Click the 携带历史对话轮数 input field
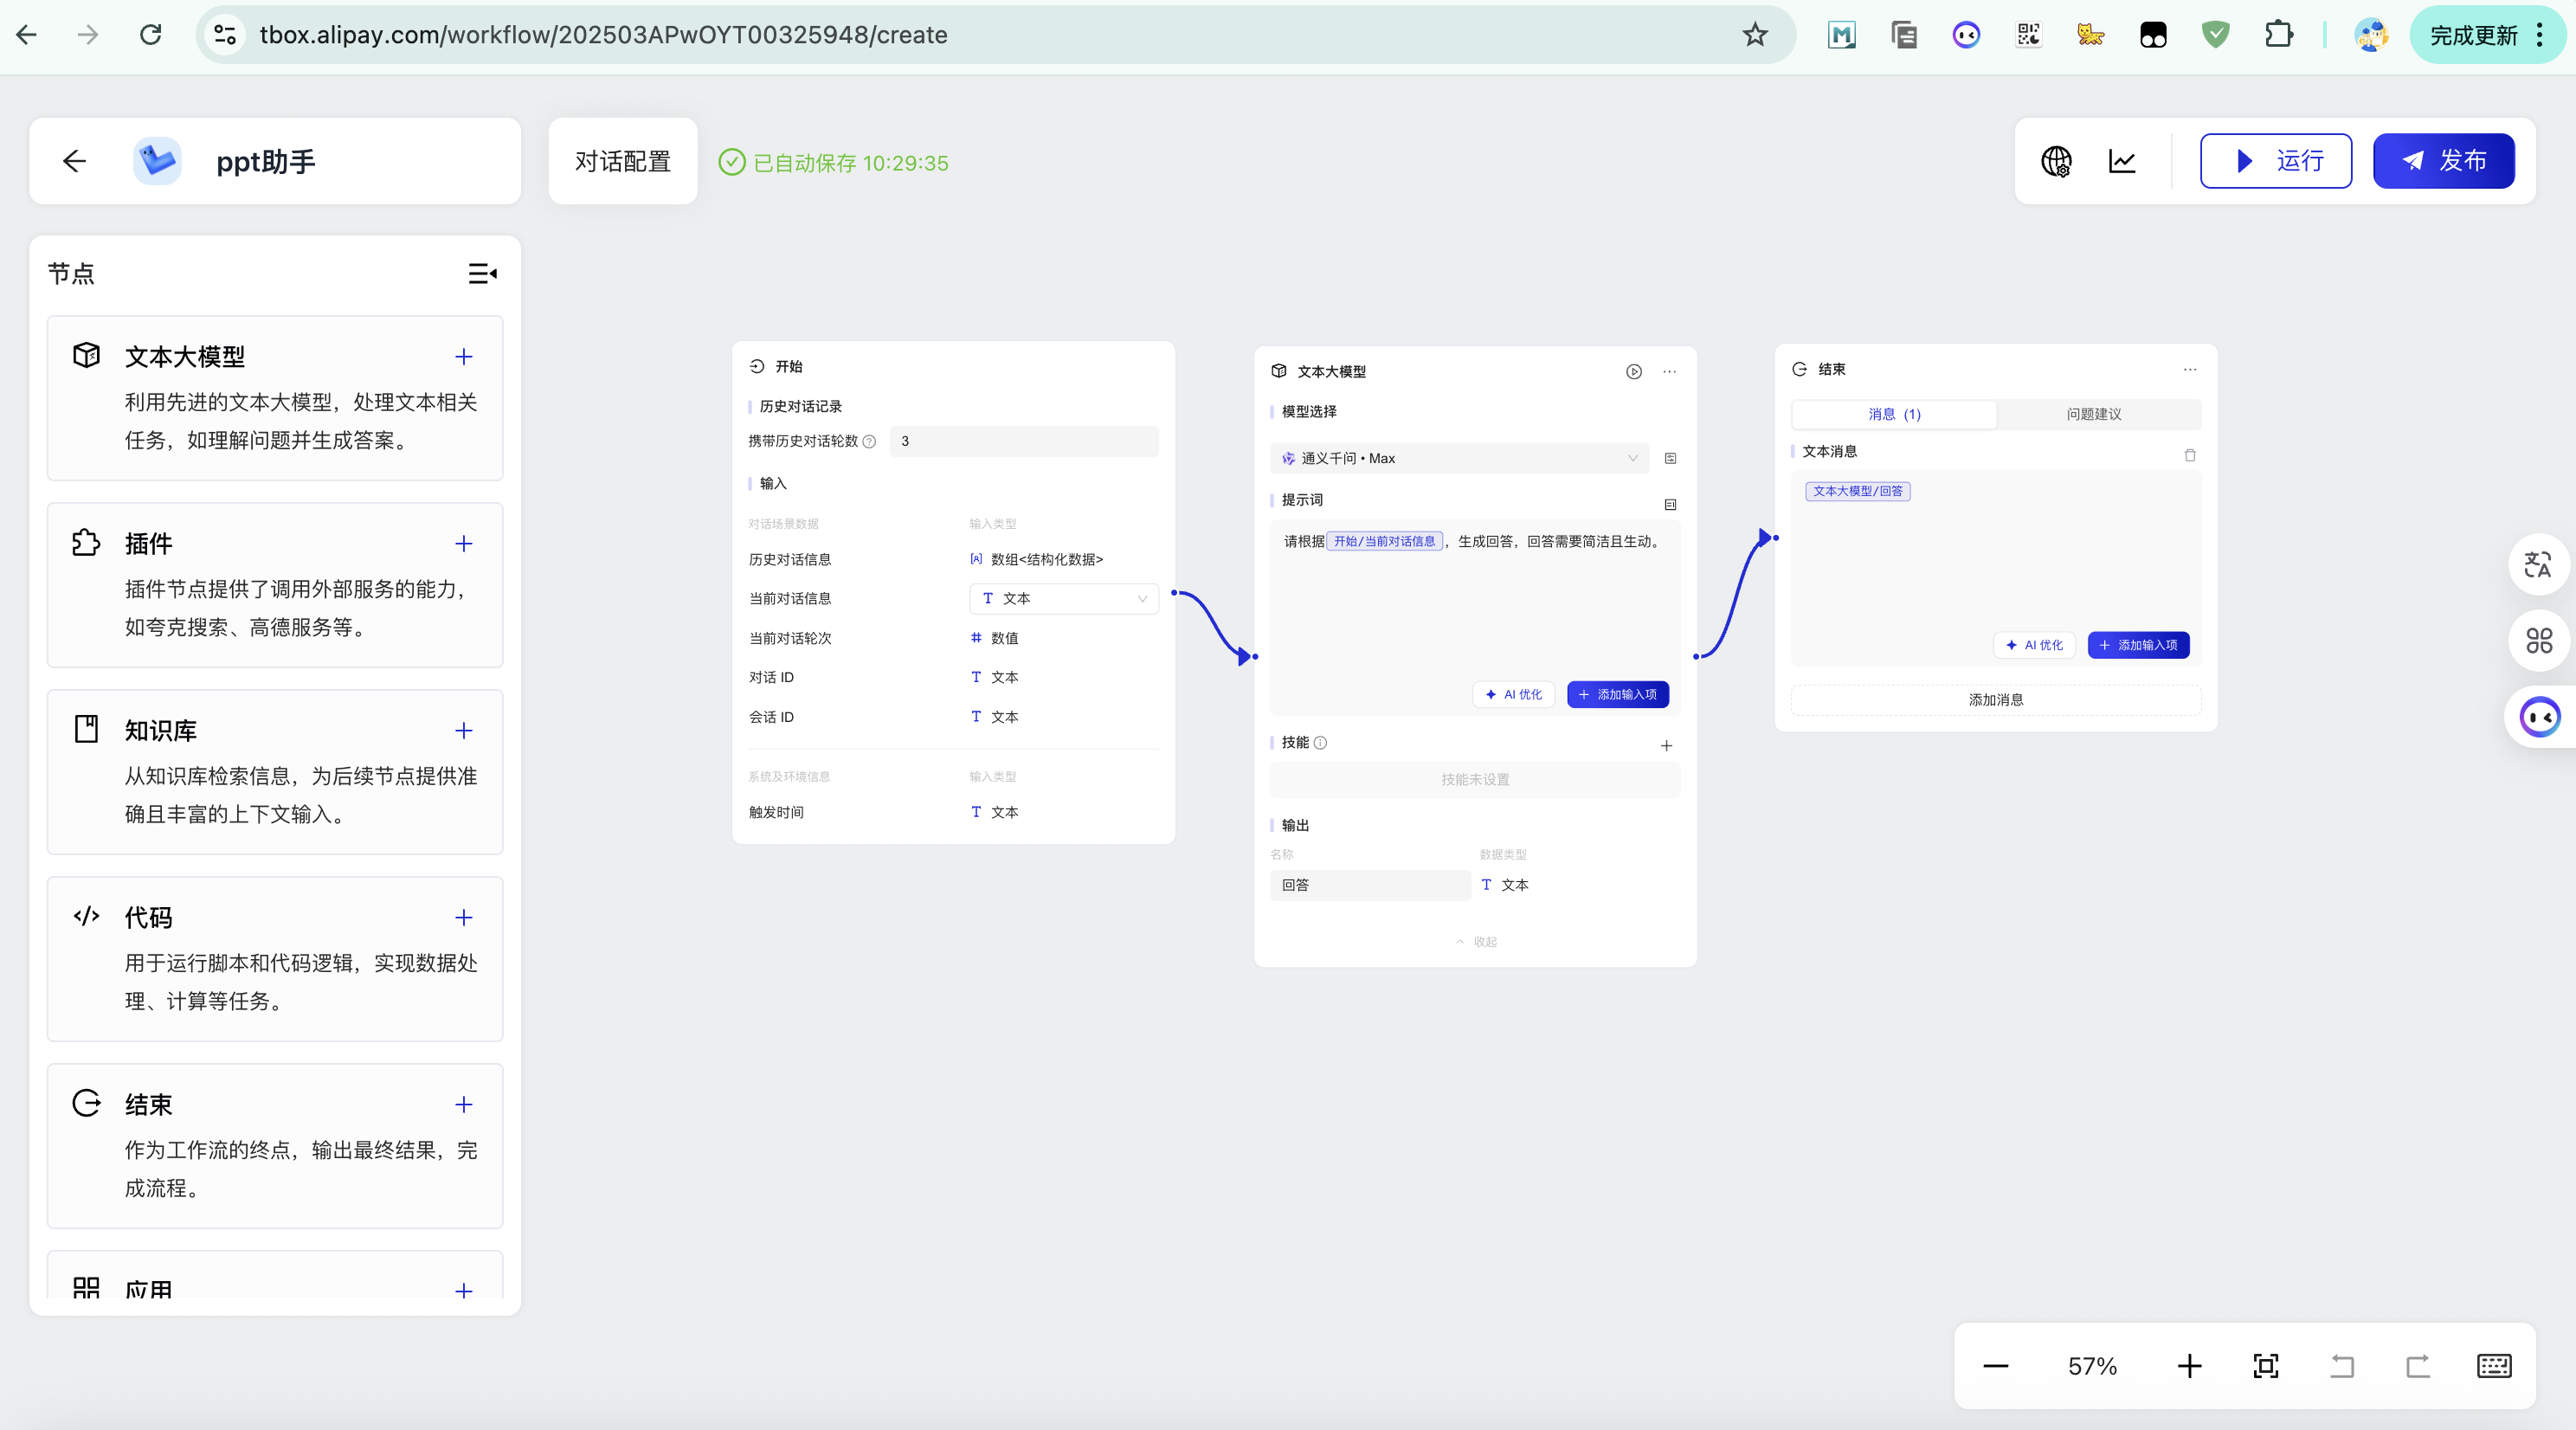 coord(1023,441)
